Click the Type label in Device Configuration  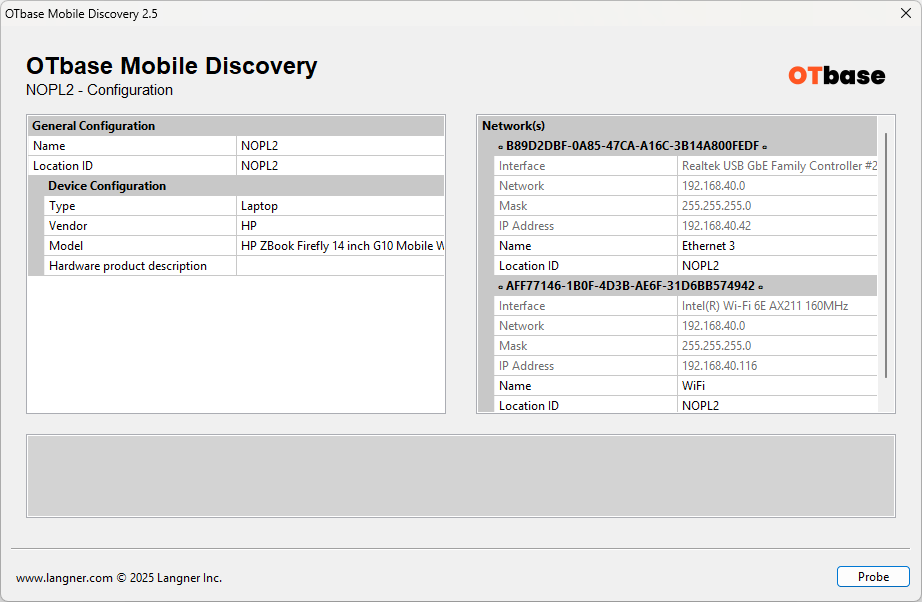[x=62, y=206]
